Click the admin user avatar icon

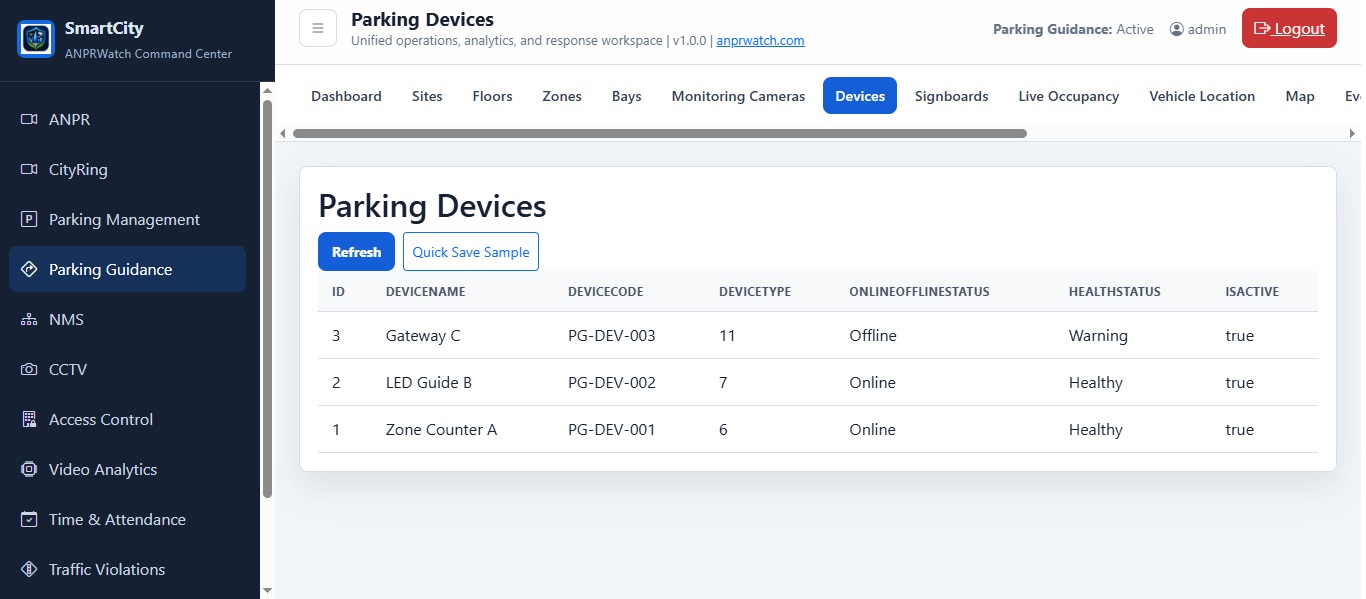tap(1177, 29)
